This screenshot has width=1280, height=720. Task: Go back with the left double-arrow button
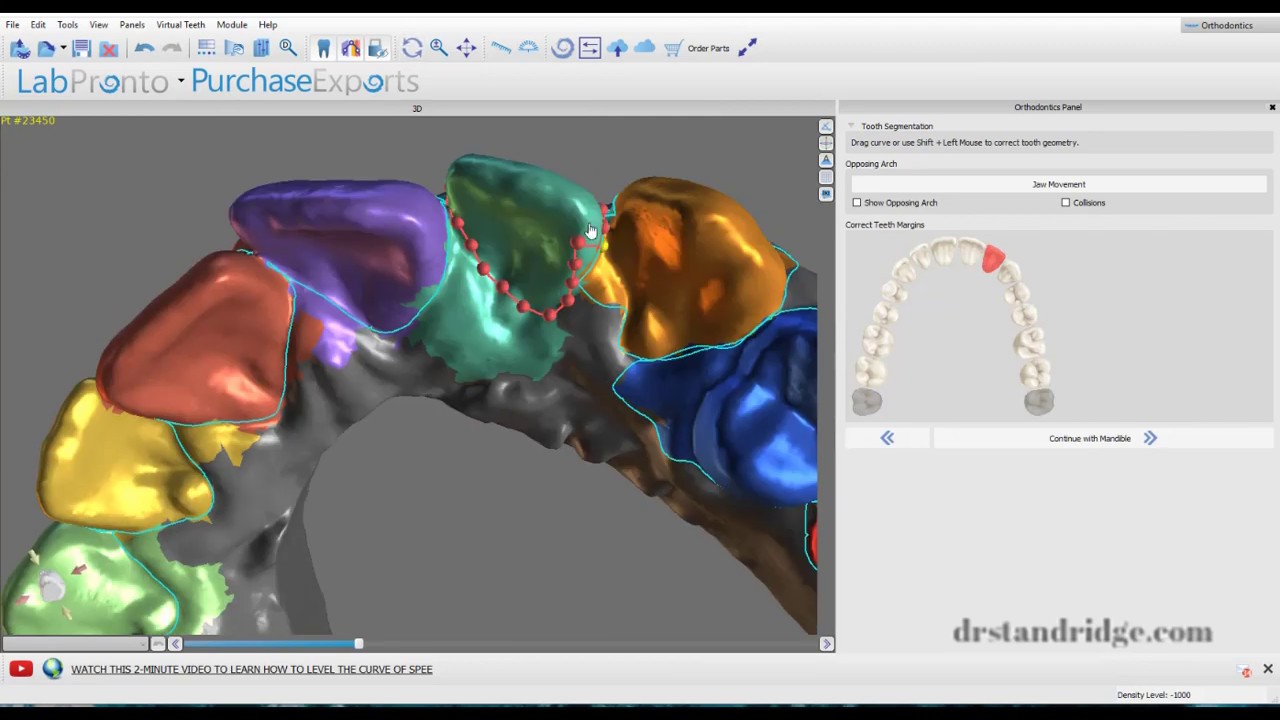887,438
